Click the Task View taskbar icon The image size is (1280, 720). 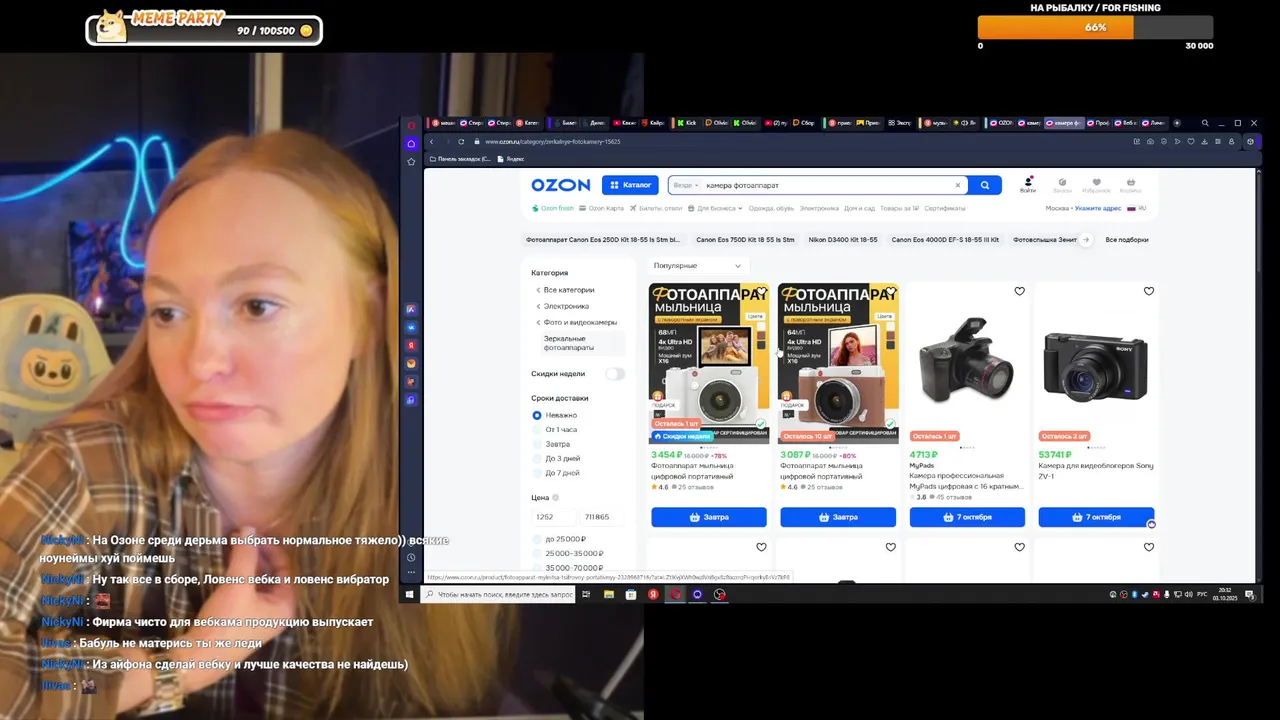(x=586, y=594)
